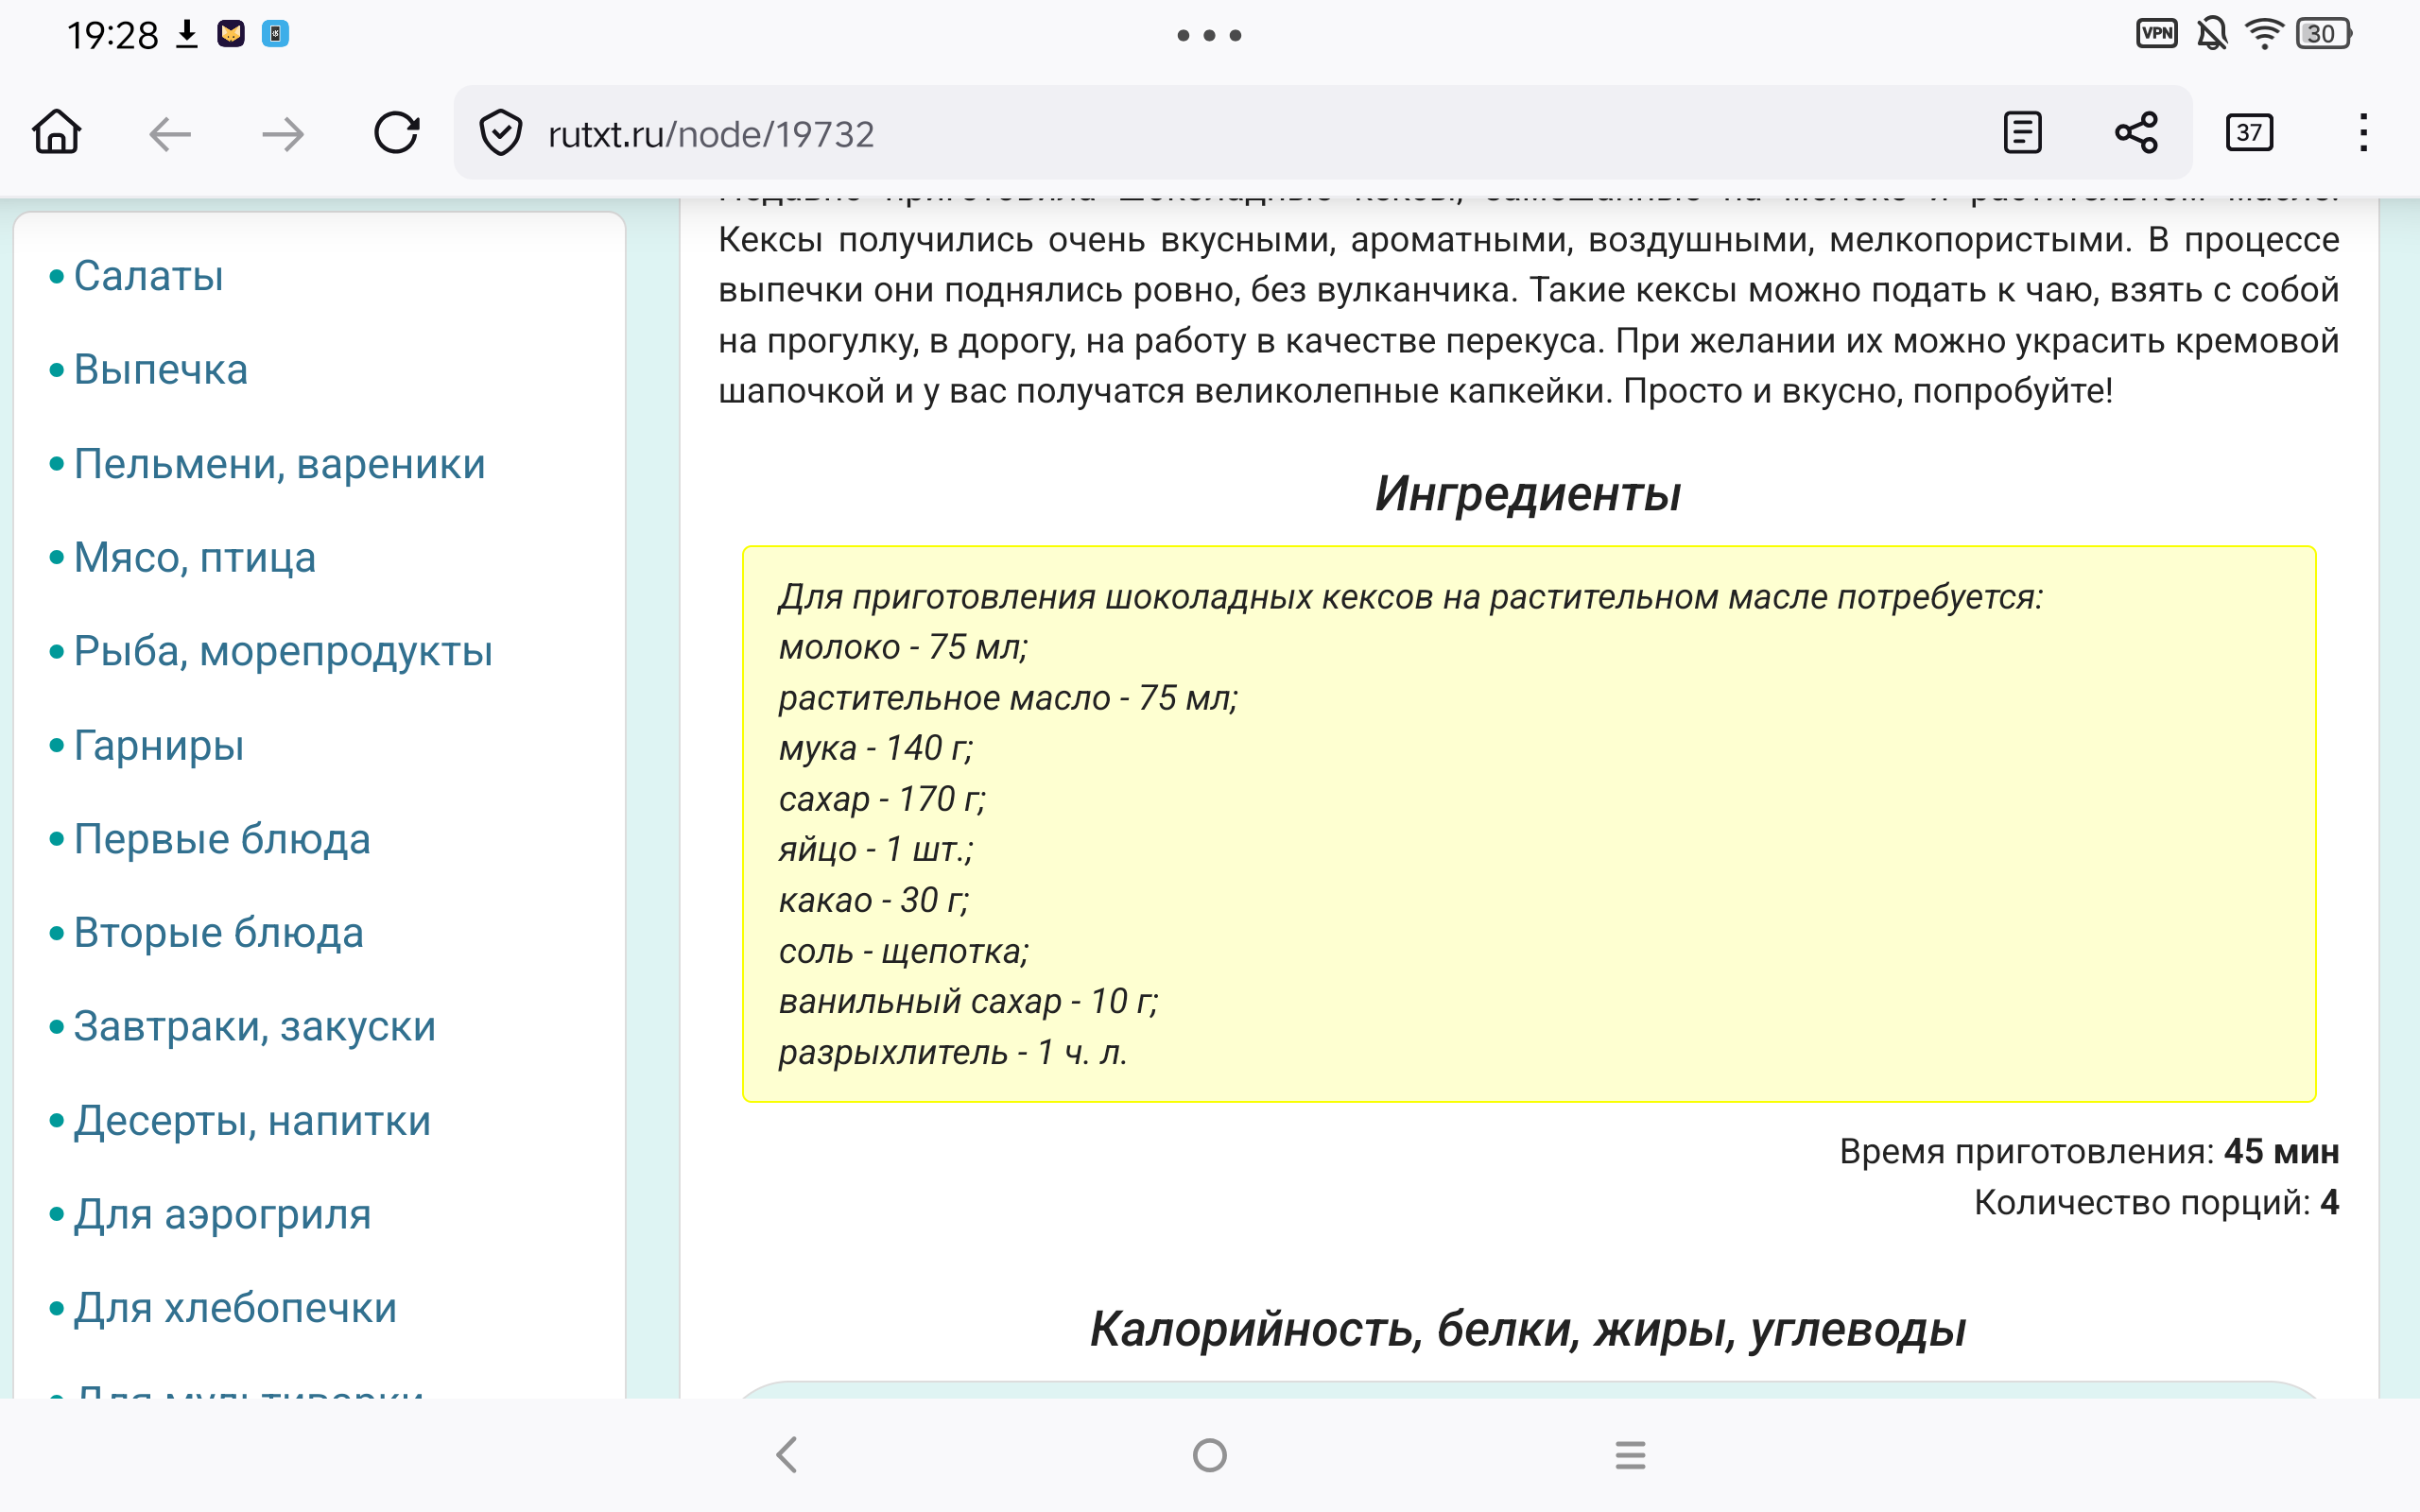Tap the address bar URL field
The height and width of the screenshot is (1512, 2420).
coord(1100,133)
